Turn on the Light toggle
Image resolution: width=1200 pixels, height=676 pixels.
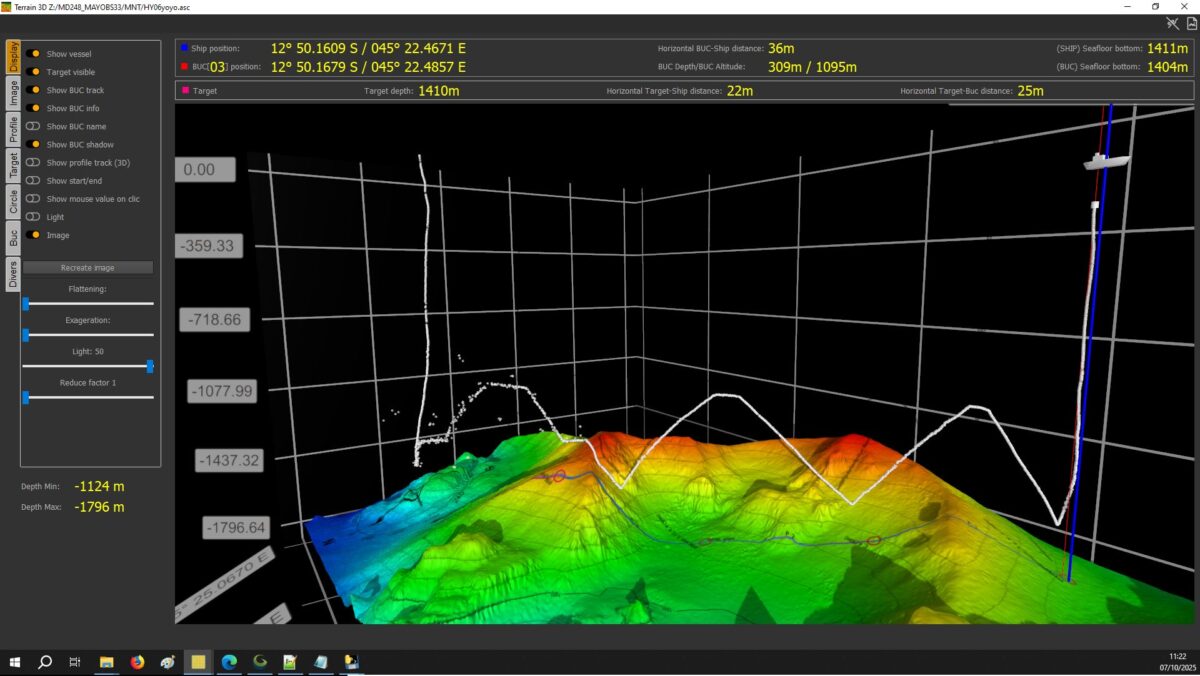33,217
